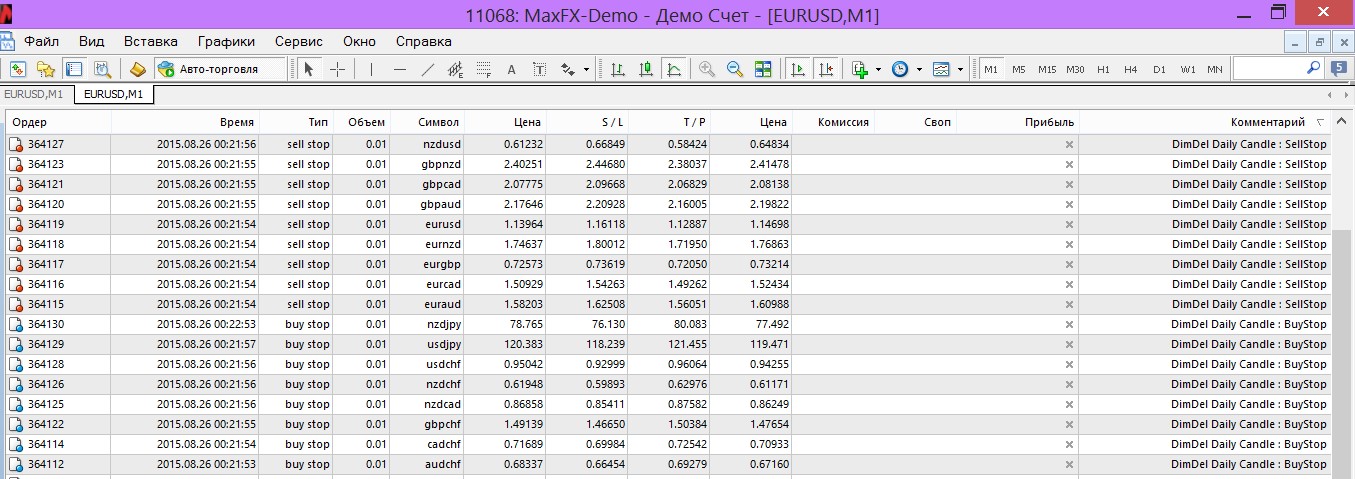Open the Сервис menu
Viewport: 1355px width, 479px height.
tap(298, 41)
